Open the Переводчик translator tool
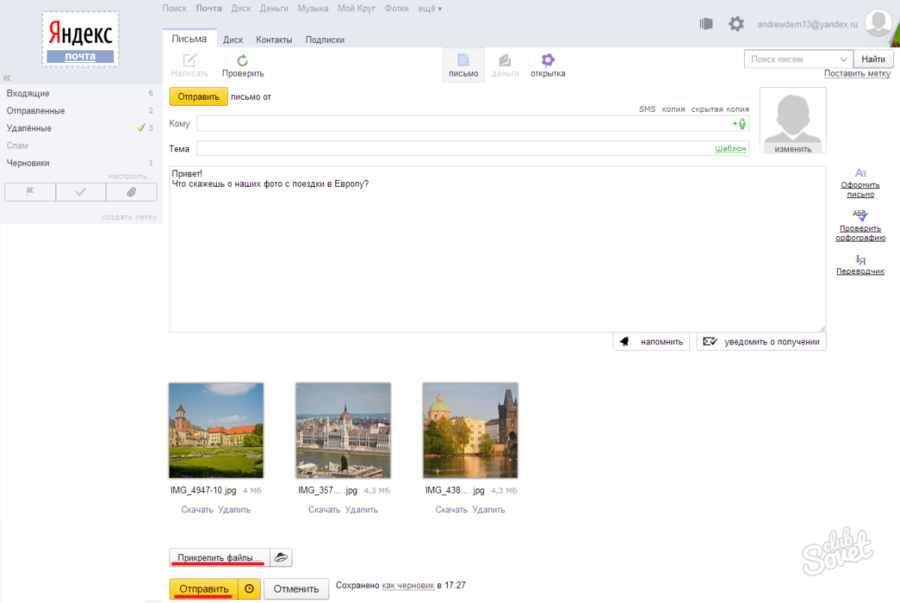This screenshot has width=900, height=603. [x=860, y=260]
